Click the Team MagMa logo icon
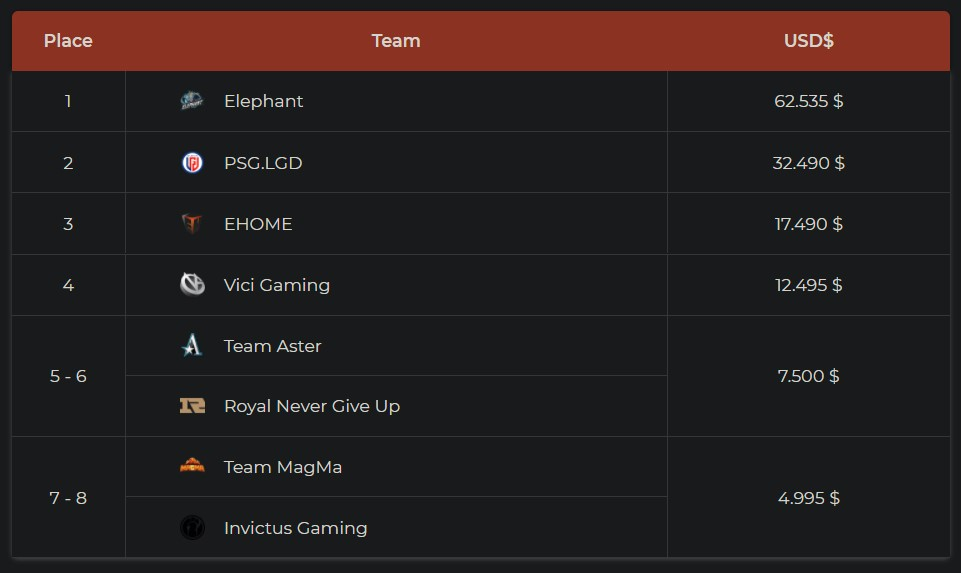This screenshot has width=961, height=573. (192, 466)
